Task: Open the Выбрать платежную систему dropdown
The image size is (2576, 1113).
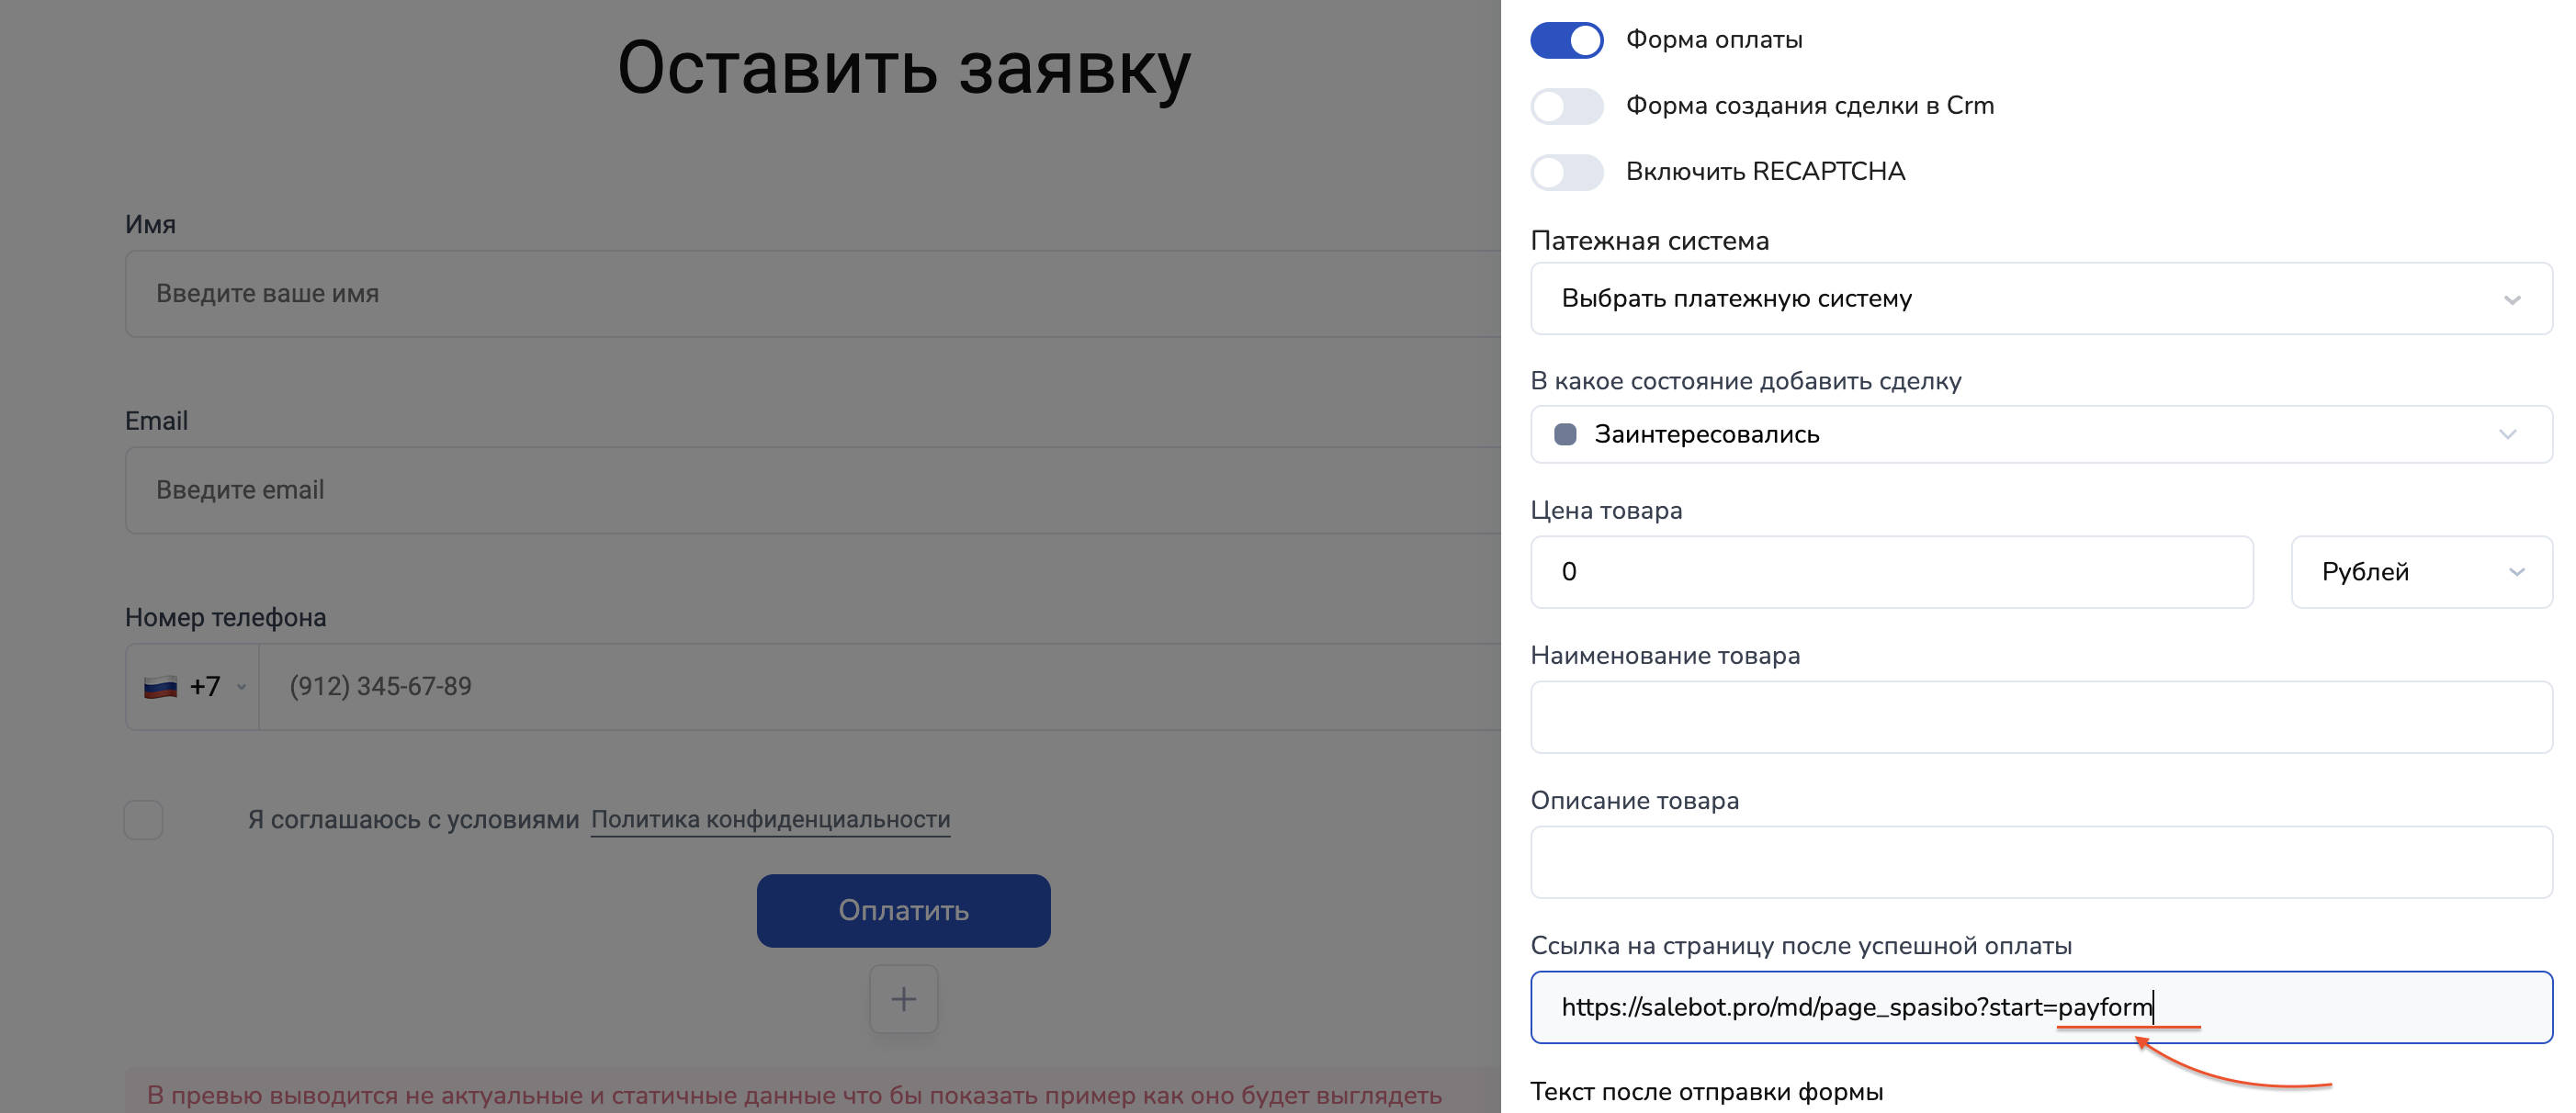Action: tap(2040, 299)
